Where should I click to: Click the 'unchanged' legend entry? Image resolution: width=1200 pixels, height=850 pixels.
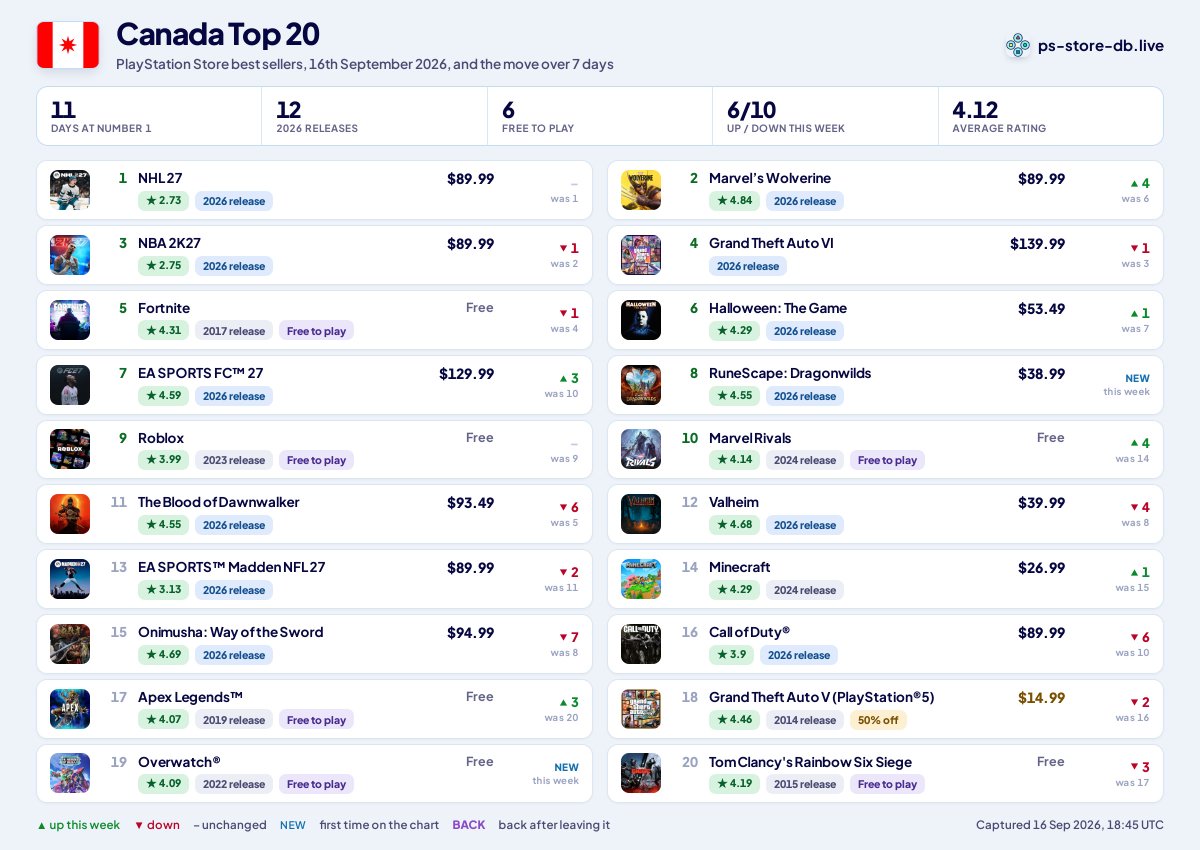(x=230, y=825)
